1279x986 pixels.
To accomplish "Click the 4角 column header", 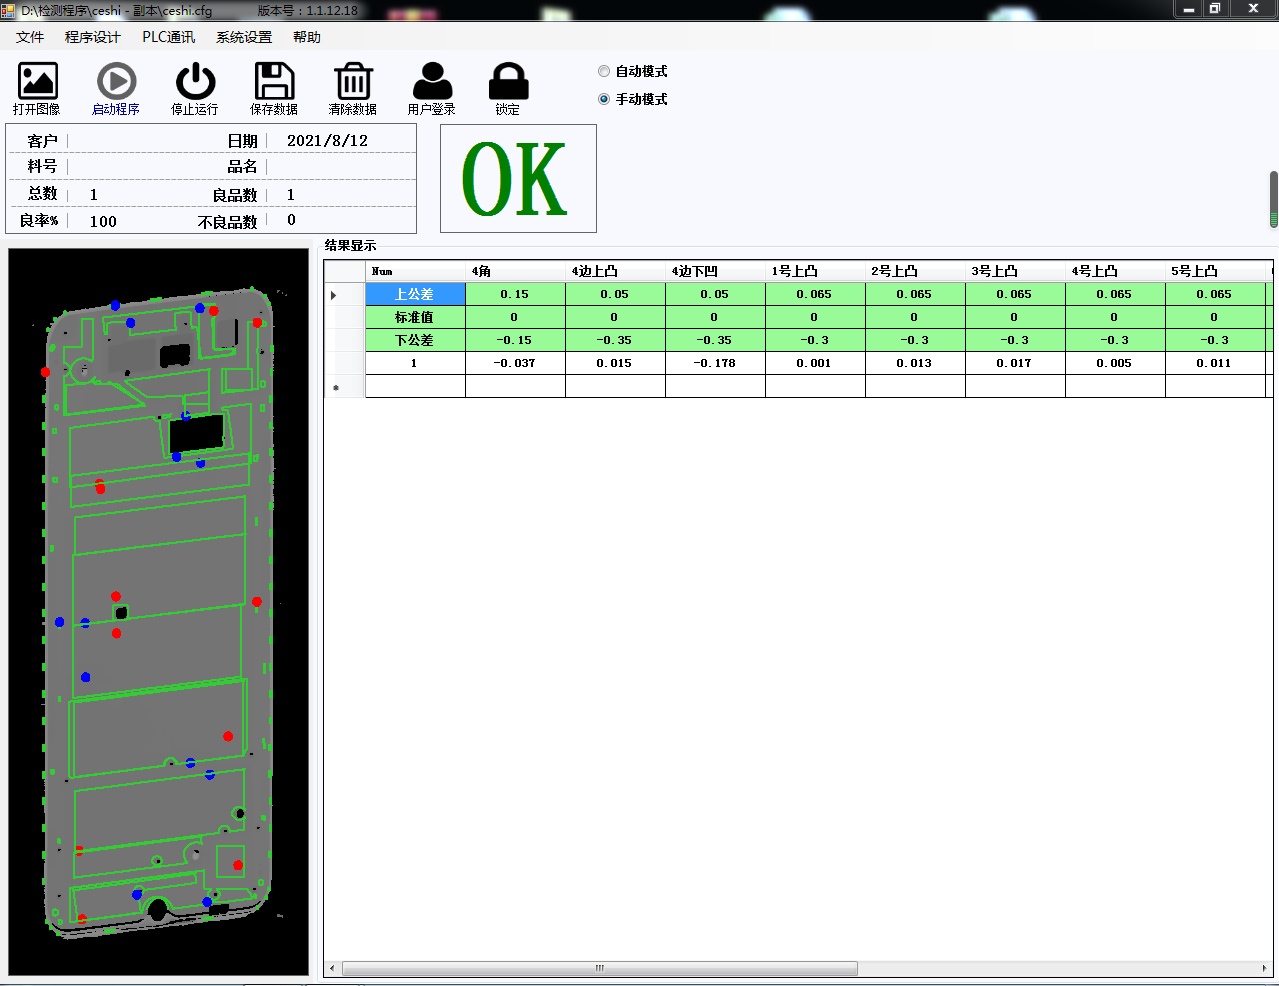I will click(515, 271).
